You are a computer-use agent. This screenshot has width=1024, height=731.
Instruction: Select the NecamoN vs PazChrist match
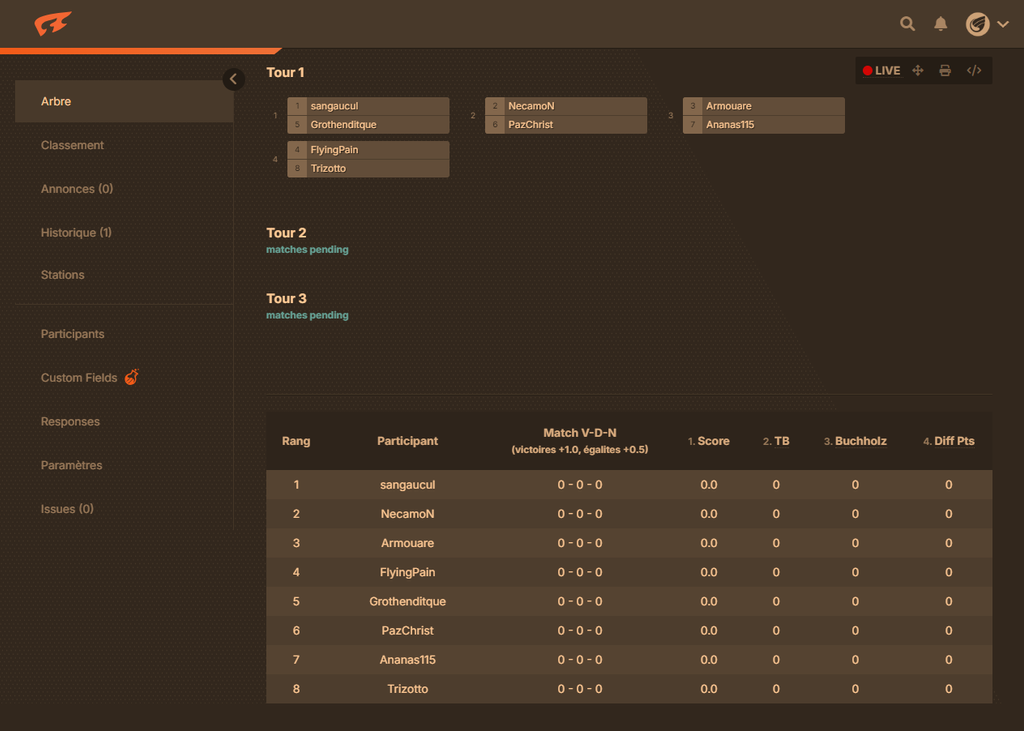(566, 115)
